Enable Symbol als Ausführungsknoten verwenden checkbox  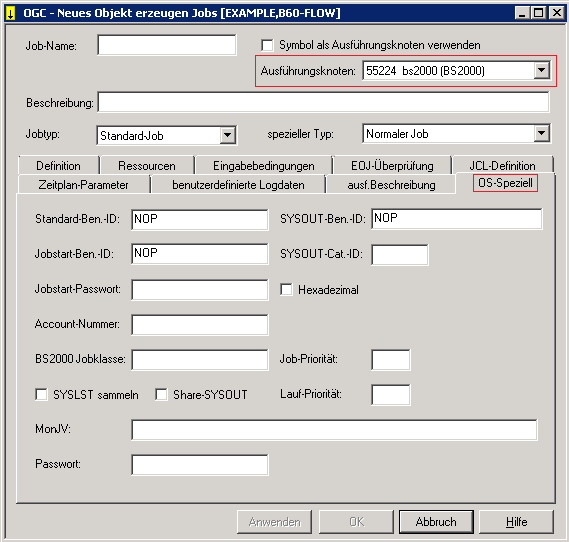[x=267, y=45]
